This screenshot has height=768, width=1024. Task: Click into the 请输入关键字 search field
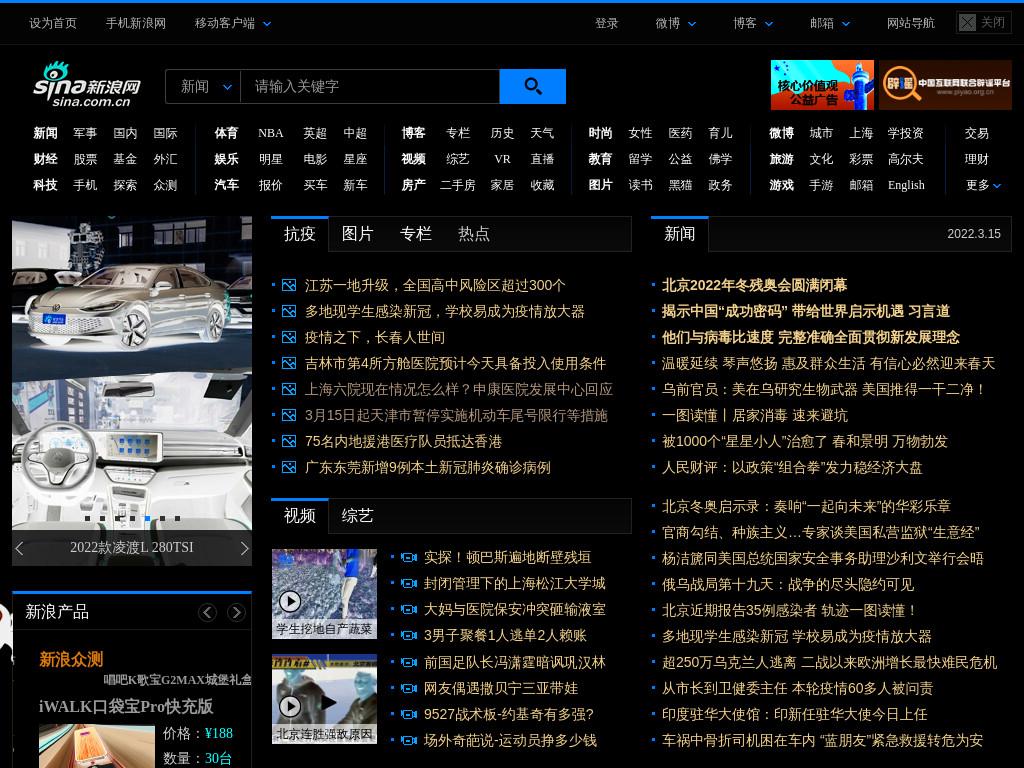pyautogui.click(x=370, y=86)
